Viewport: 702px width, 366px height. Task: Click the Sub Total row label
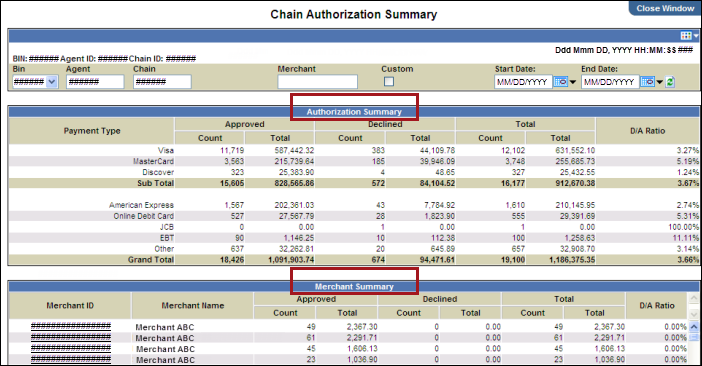point(155,183)
